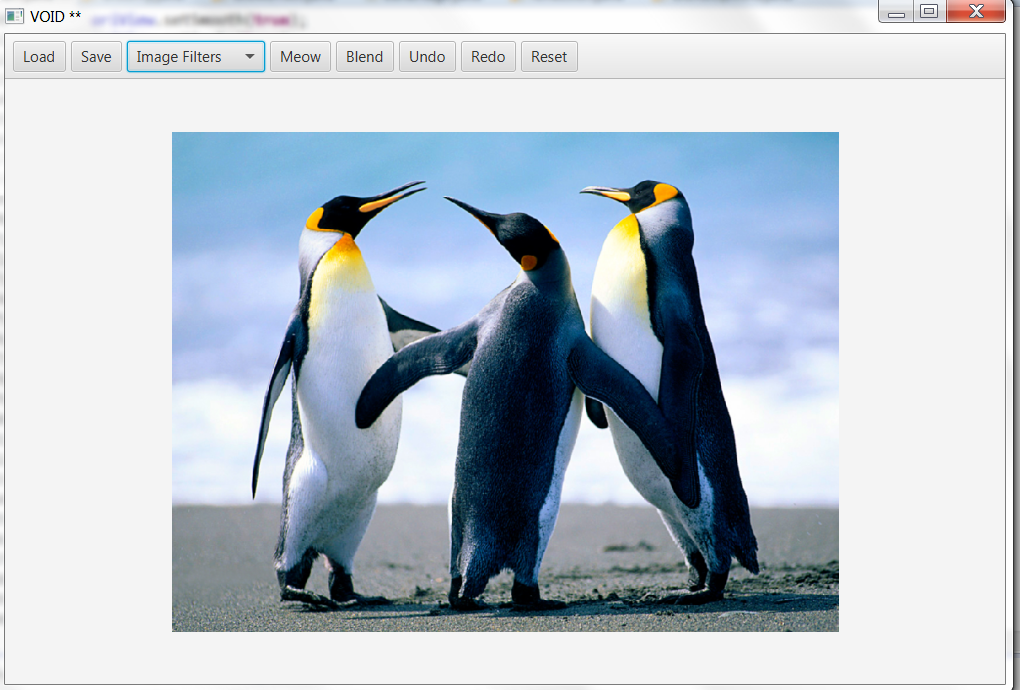The height and width of the screenshot is (690, 1020).
Task: Click the penguin image preview
Action: click(505, 382)
